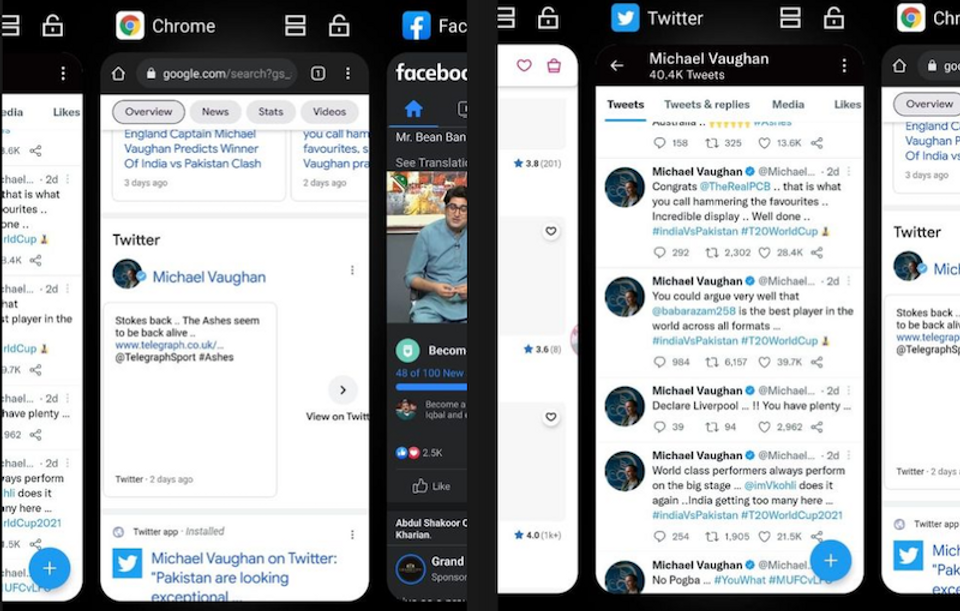Switch to the News chip
The image size is (960, 611).
(x=215, y=111)
